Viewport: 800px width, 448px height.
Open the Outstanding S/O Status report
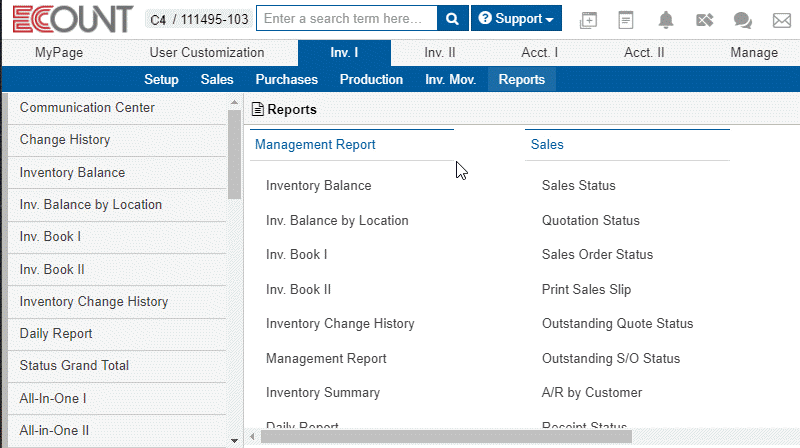611,359
